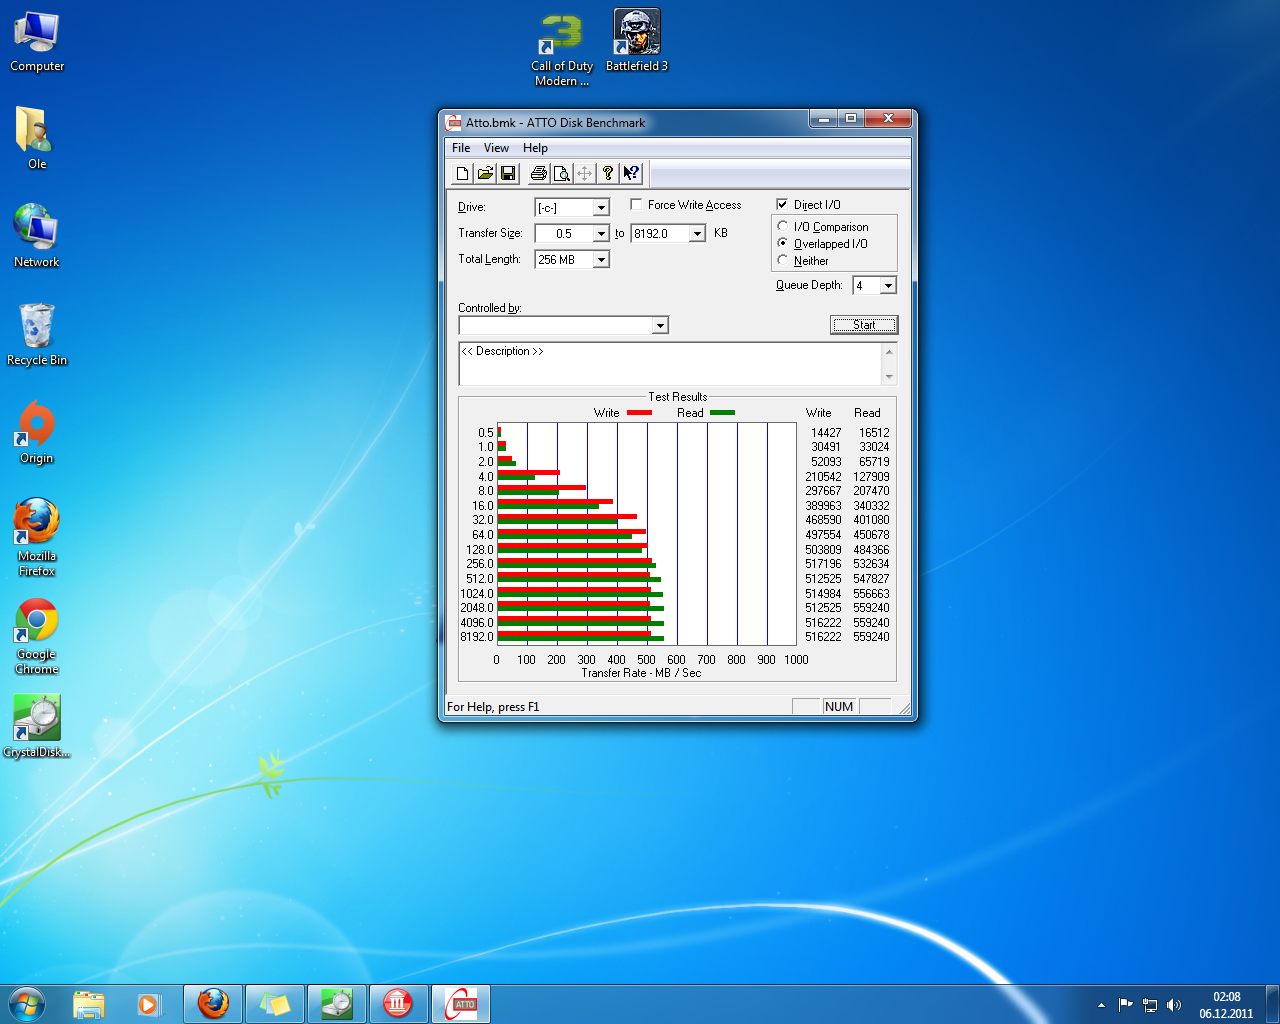The width and height of the screenshot is (1280, 1024).
Task: Uncheck the Direct I/O checkbox
Action: pos(782,204)
